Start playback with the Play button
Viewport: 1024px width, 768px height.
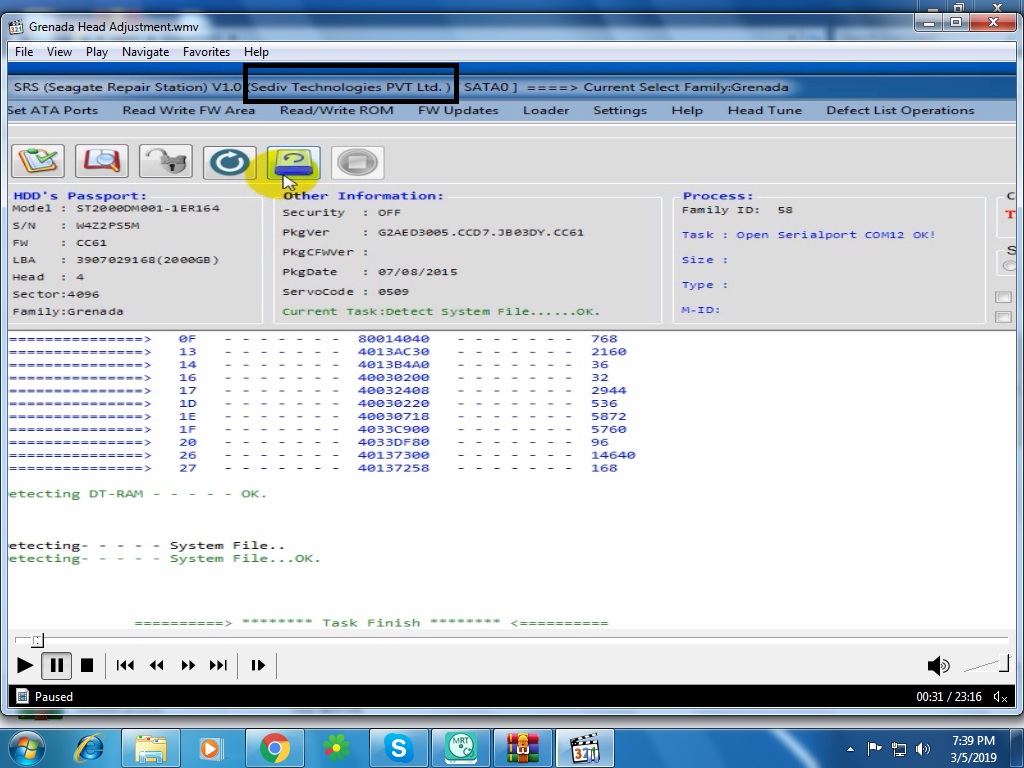(25, 665)
